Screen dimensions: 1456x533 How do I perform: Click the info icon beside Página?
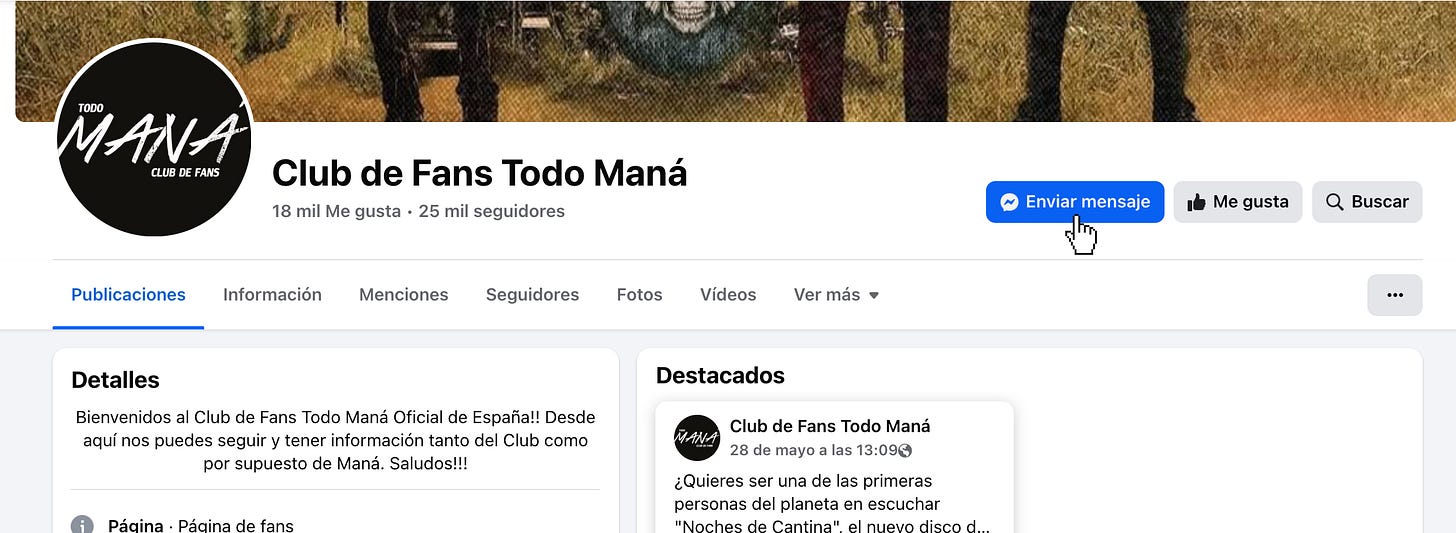82,525
